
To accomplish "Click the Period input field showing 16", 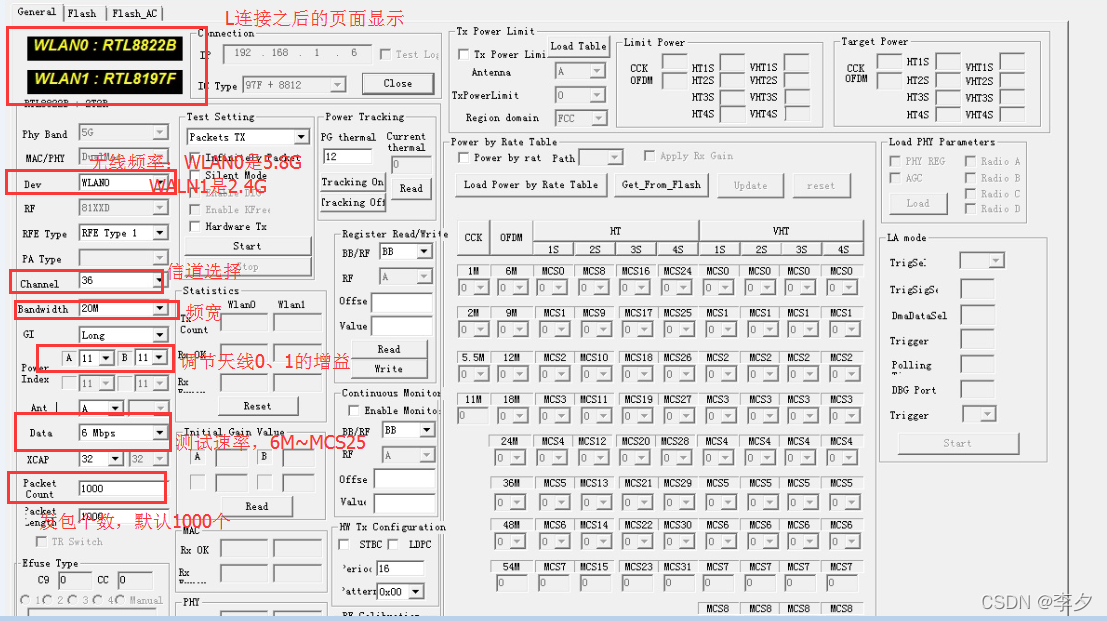I will 400,568.
